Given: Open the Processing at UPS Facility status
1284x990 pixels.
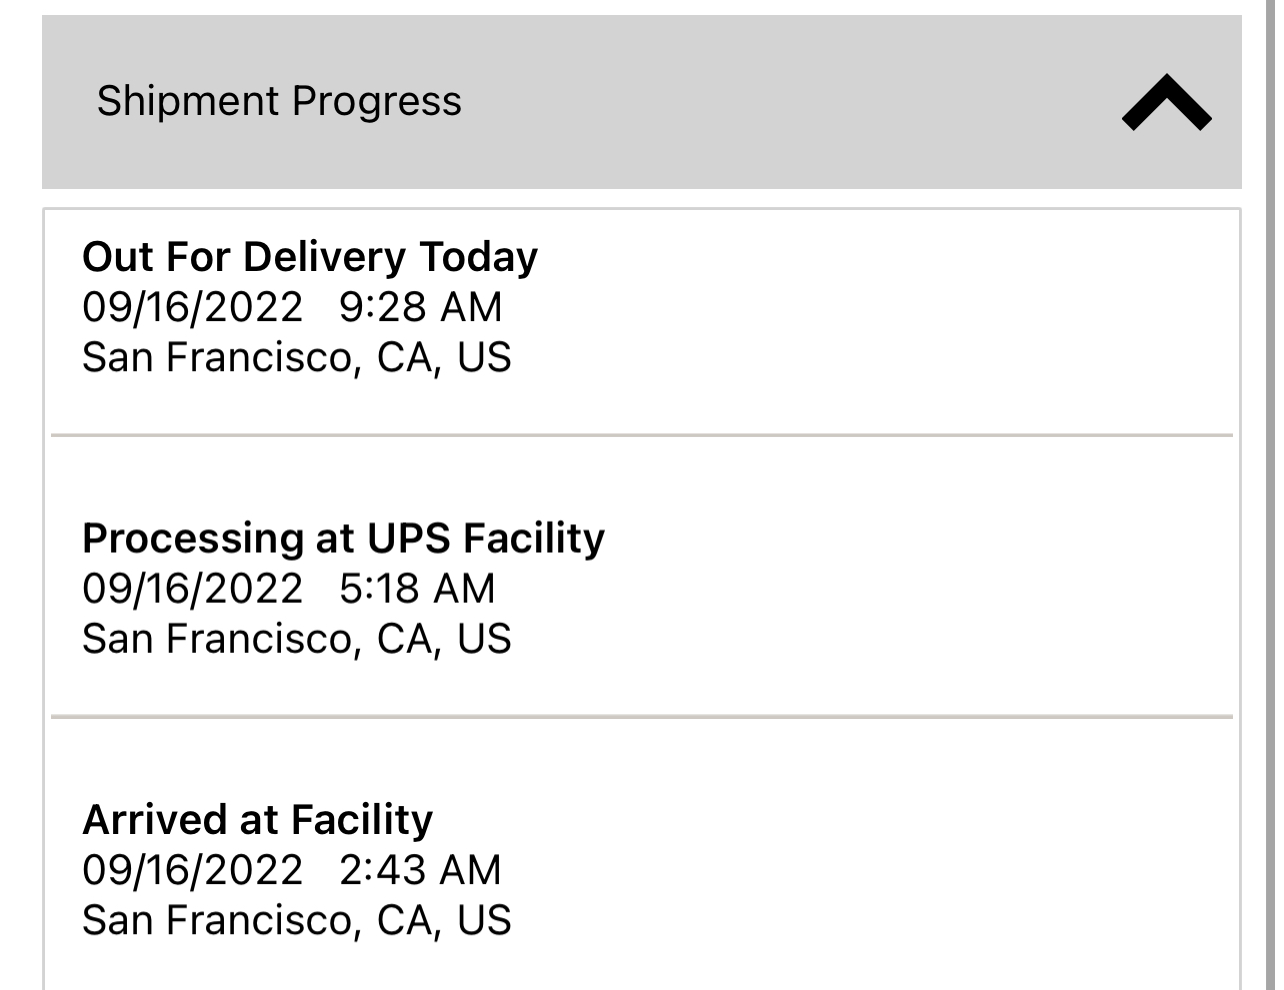Looking at the screenshot, I should point(343,538).
